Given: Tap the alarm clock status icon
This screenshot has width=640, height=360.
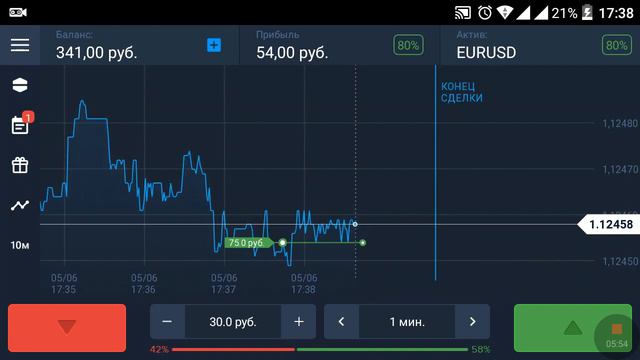Looking at the screenshot, I should pos(484,13).
